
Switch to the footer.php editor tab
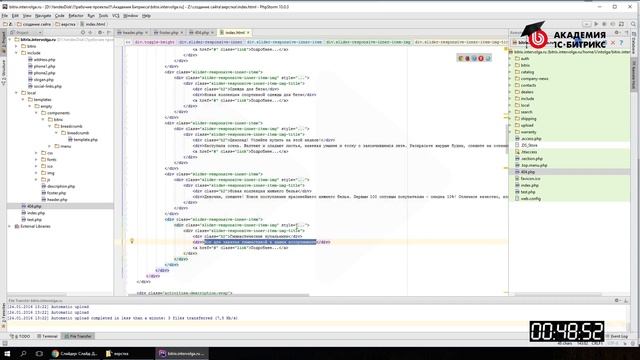(169, 32)
